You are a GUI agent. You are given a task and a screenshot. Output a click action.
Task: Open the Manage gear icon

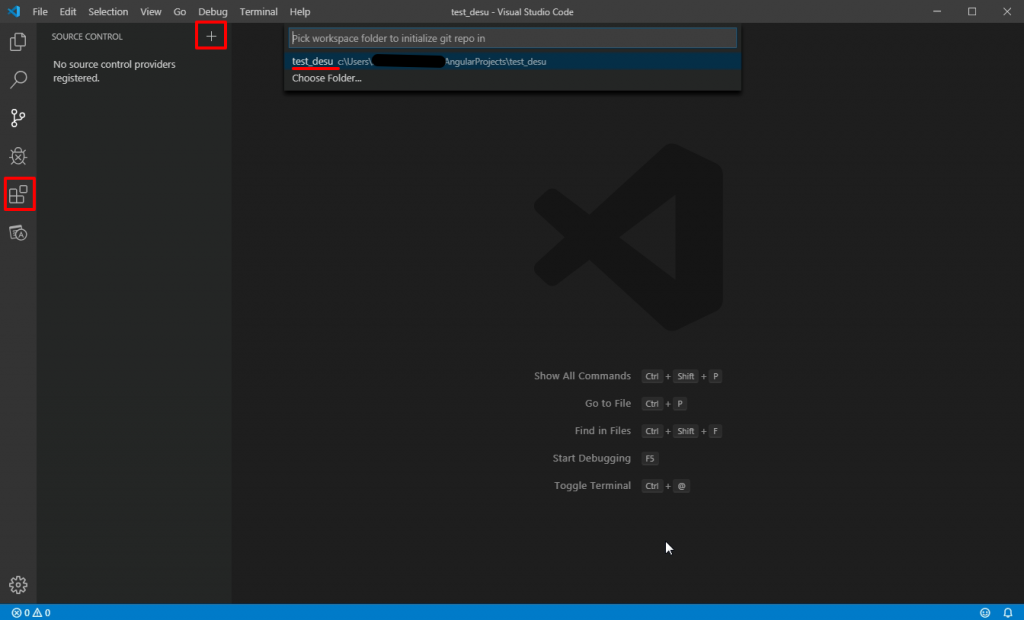(18, 585)
